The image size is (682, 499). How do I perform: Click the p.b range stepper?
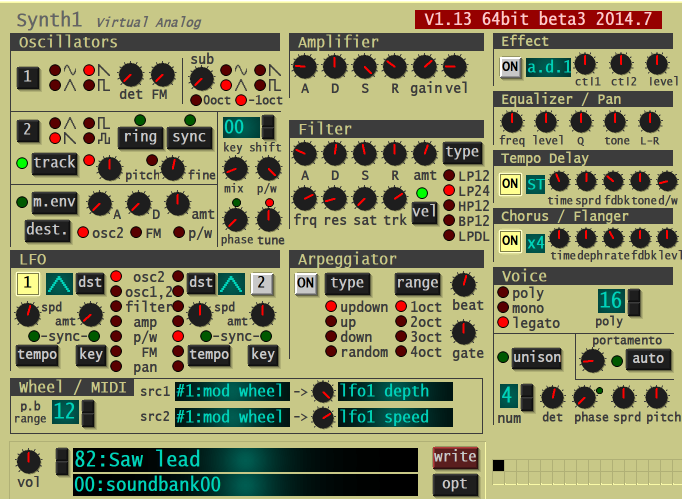click(x=88, y=413)
